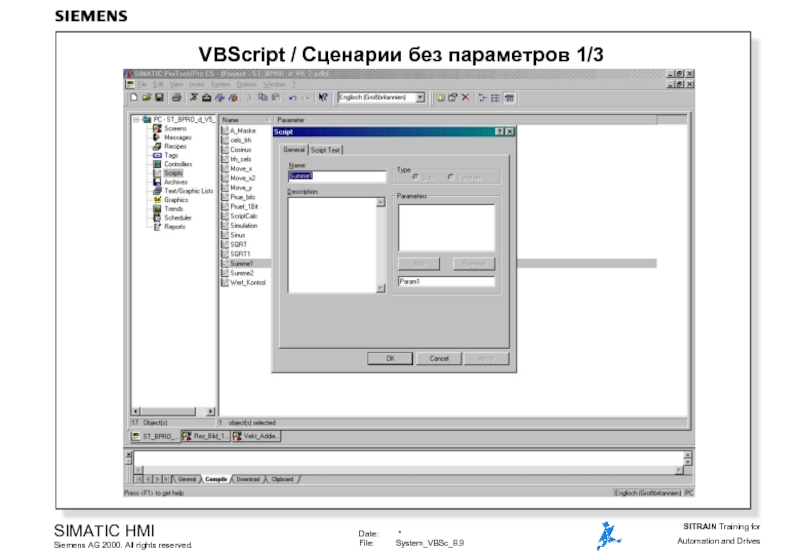This screenshot has width=800, height=554.
Task: Click the script icon beside A_Maske
Action: tap(224, 131)
